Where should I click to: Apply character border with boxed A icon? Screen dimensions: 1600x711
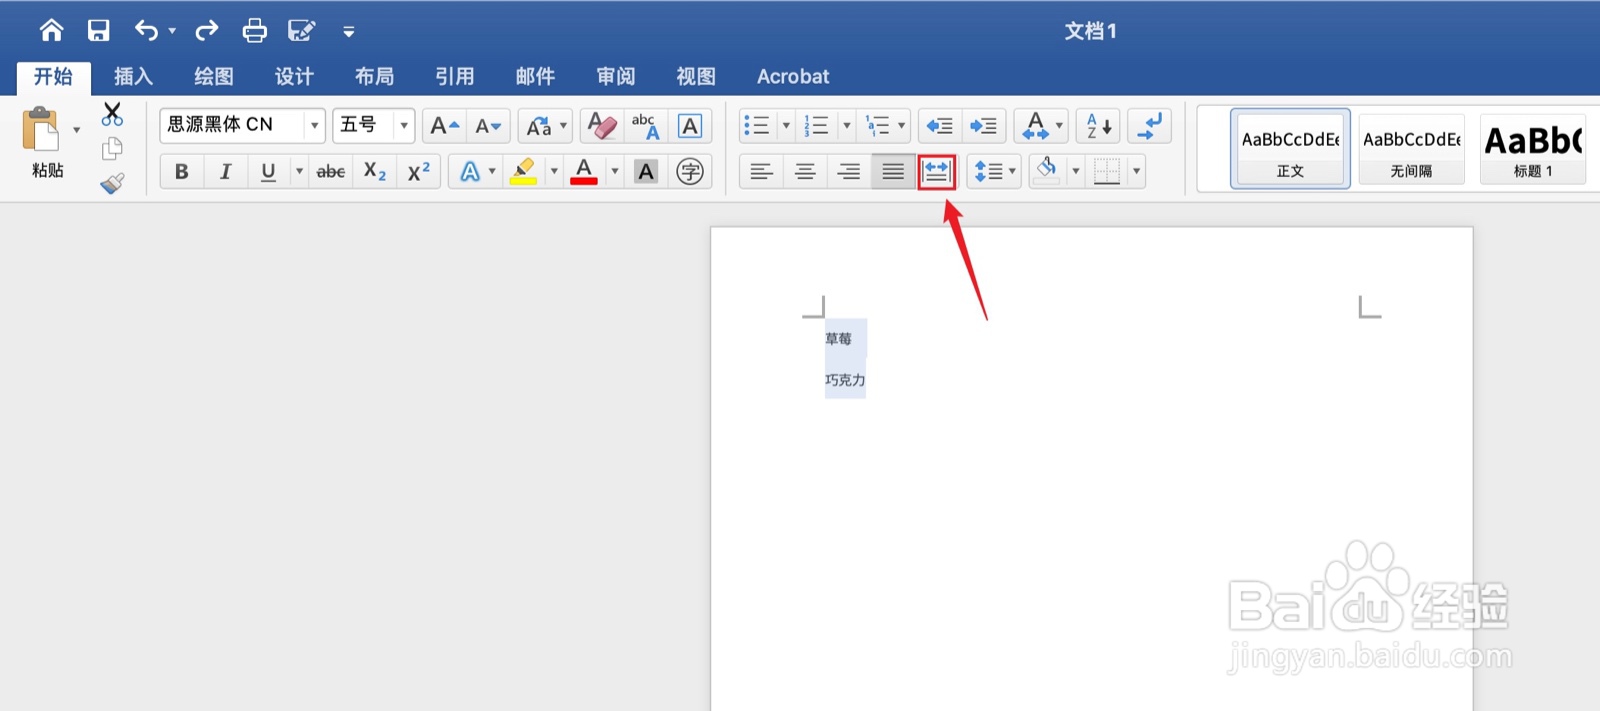coord(690,126)
